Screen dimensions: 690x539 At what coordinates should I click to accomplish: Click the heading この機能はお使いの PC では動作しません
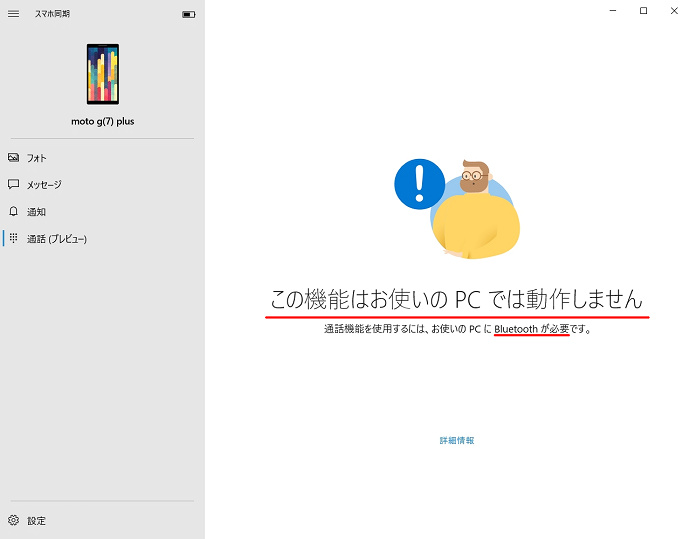click(x=456, y=299)
